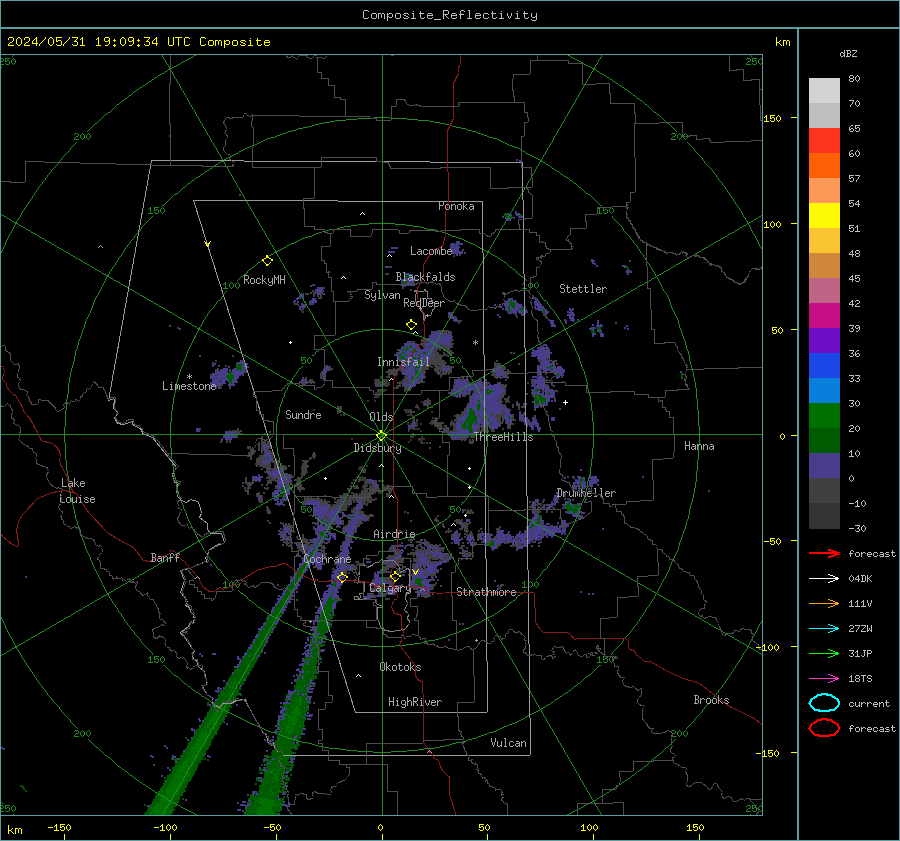Click the Airdrie city label
900x841 pixels.
(x=394, y=534)
